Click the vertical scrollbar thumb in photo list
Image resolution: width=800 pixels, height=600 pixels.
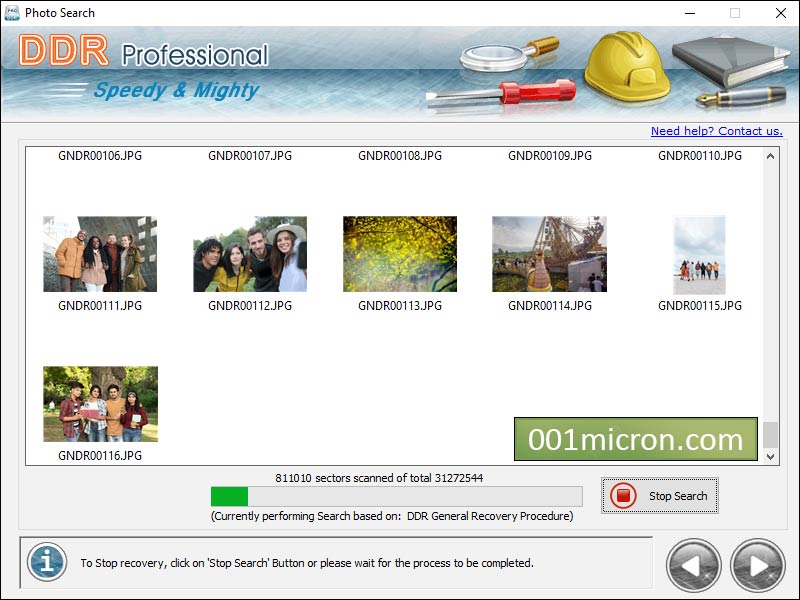pyautogui.click(x=770, y=435)
